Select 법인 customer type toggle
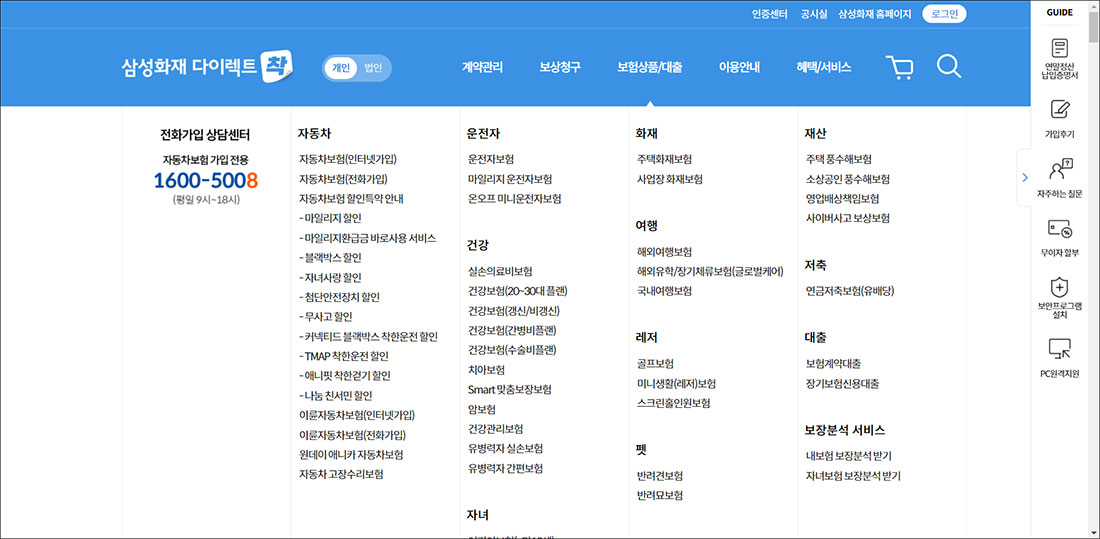The image size is (1100, 539). click(373, 68)
